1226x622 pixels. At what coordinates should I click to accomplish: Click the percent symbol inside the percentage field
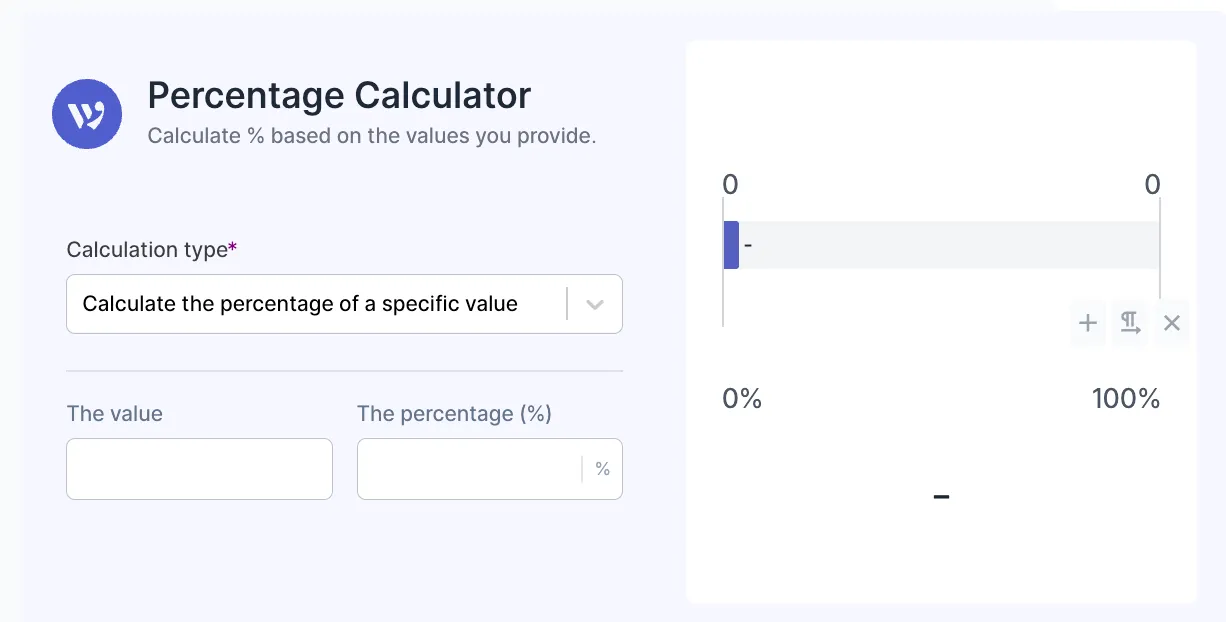point(603,468)
